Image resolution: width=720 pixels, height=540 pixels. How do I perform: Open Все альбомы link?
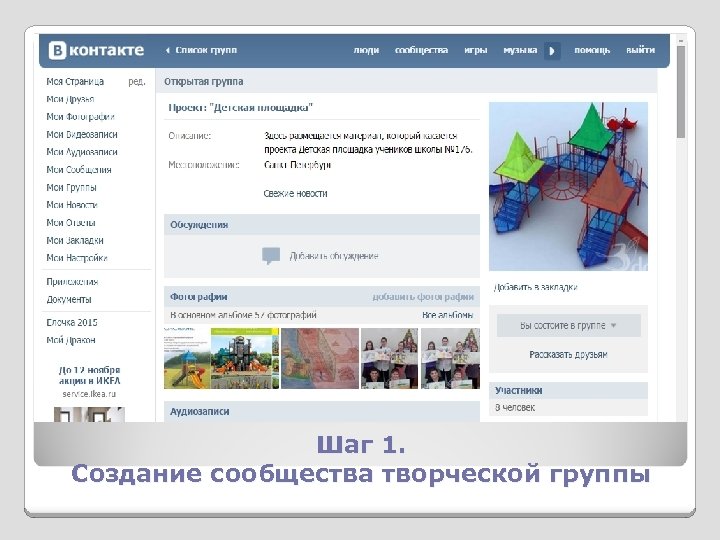(x=447, y=315)
